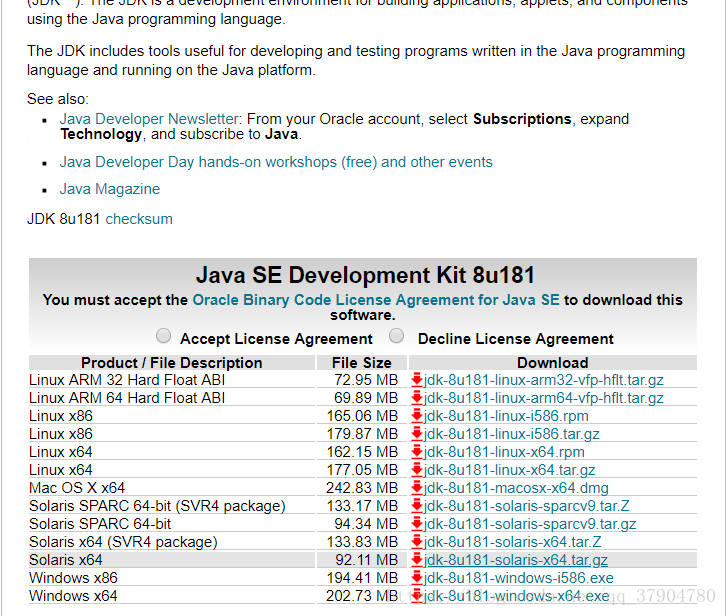Image resolution: width=727 pixels, height=616 pixels.
Task: Click red download arrow for windows-i586.exe
Action: tap(417, 578)
